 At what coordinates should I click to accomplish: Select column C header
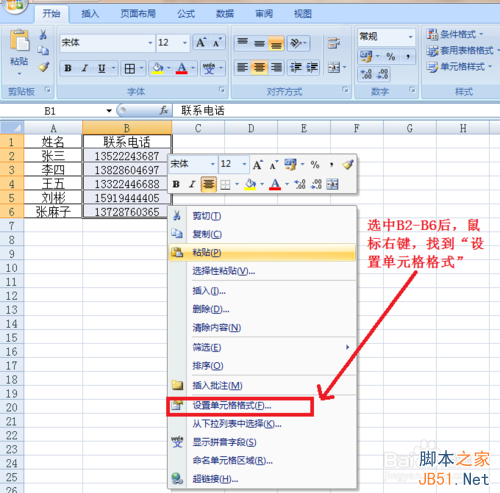(198, 128)
